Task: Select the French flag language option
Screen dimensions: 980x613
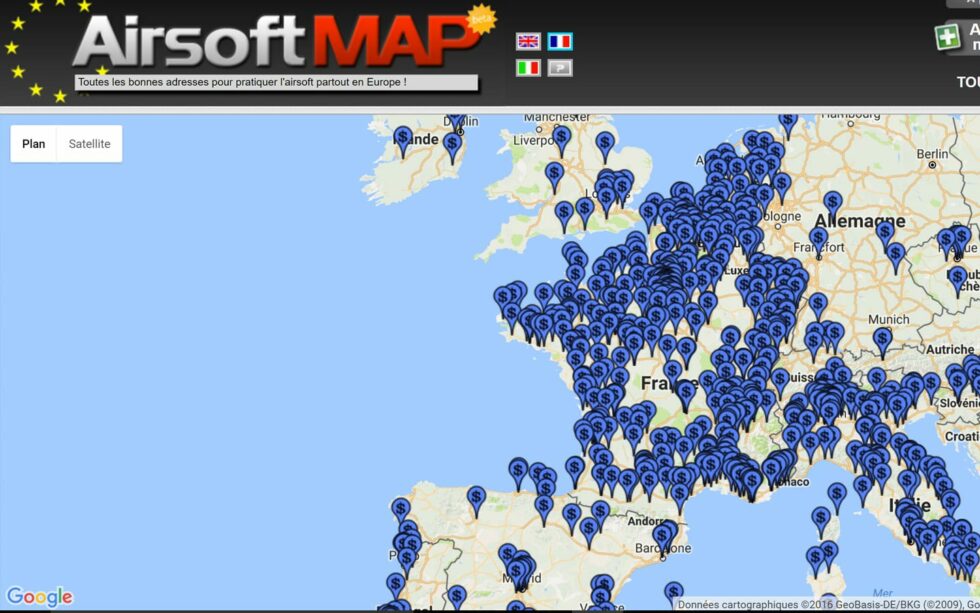Action: 558,41
